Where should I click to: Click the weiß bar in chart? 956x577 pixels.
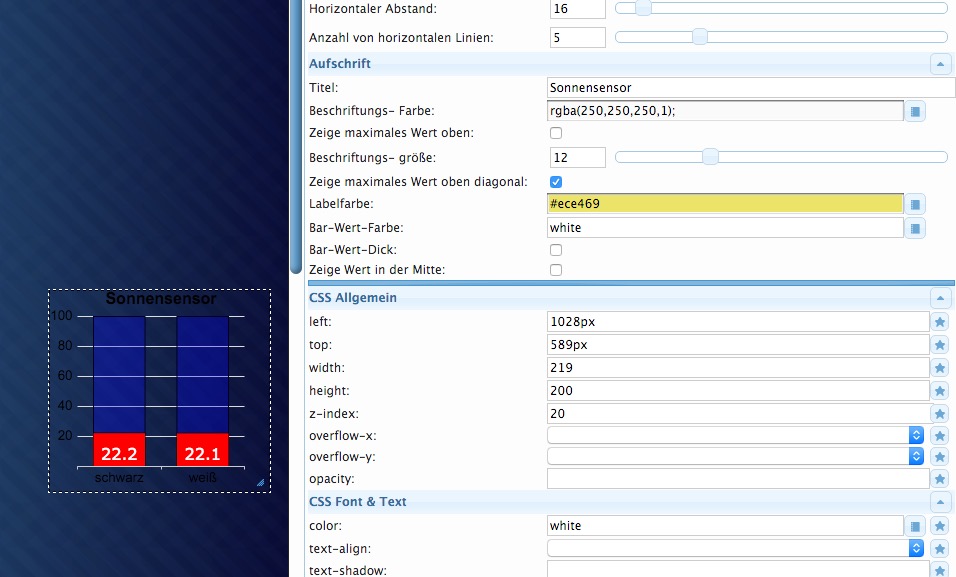[x=202, y=391]
